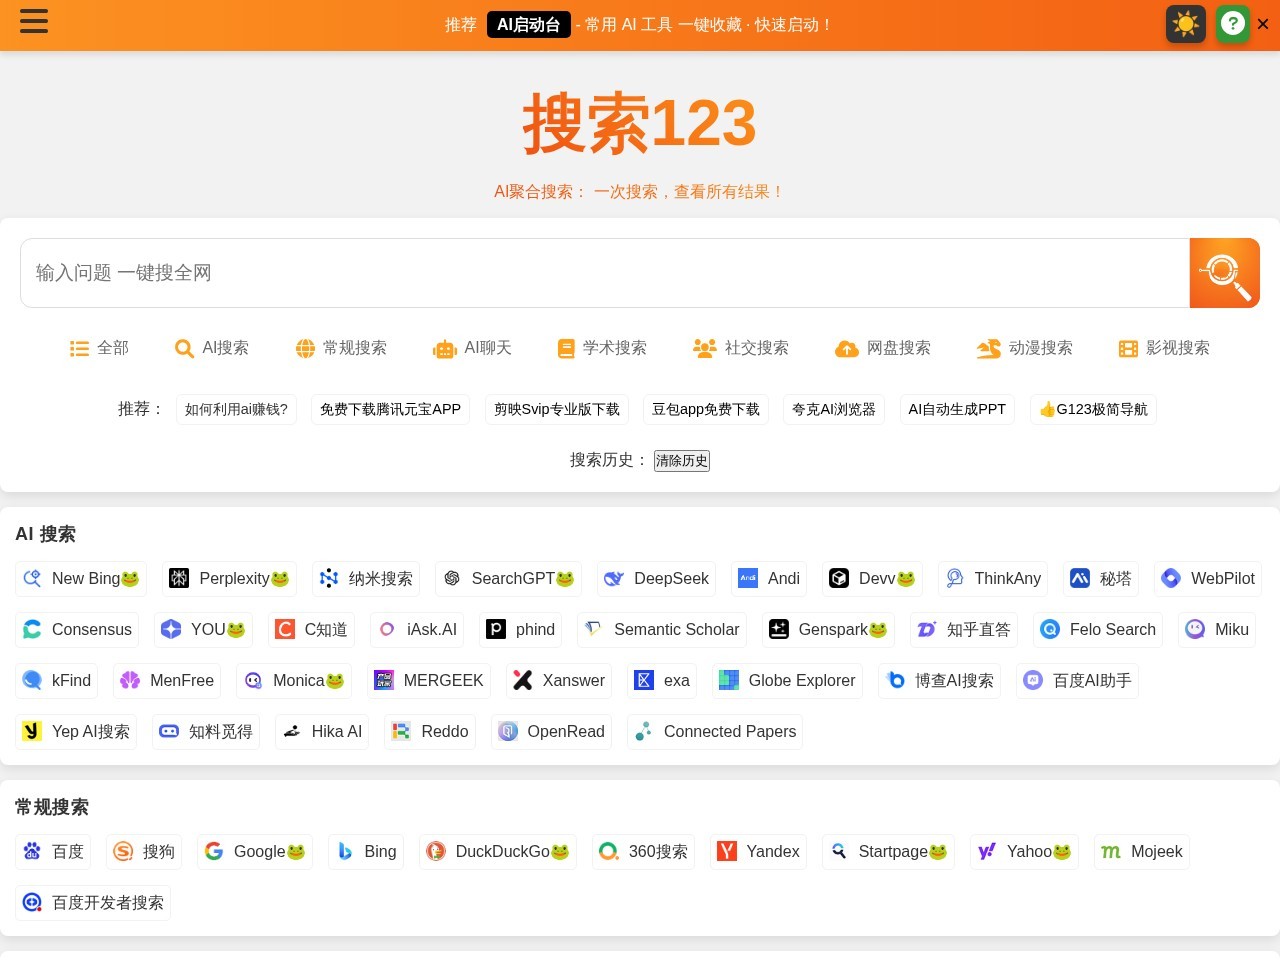Screen dimensions: 1280x960
Task: Click the C知道 icon
Action: (x=285, y=629)
